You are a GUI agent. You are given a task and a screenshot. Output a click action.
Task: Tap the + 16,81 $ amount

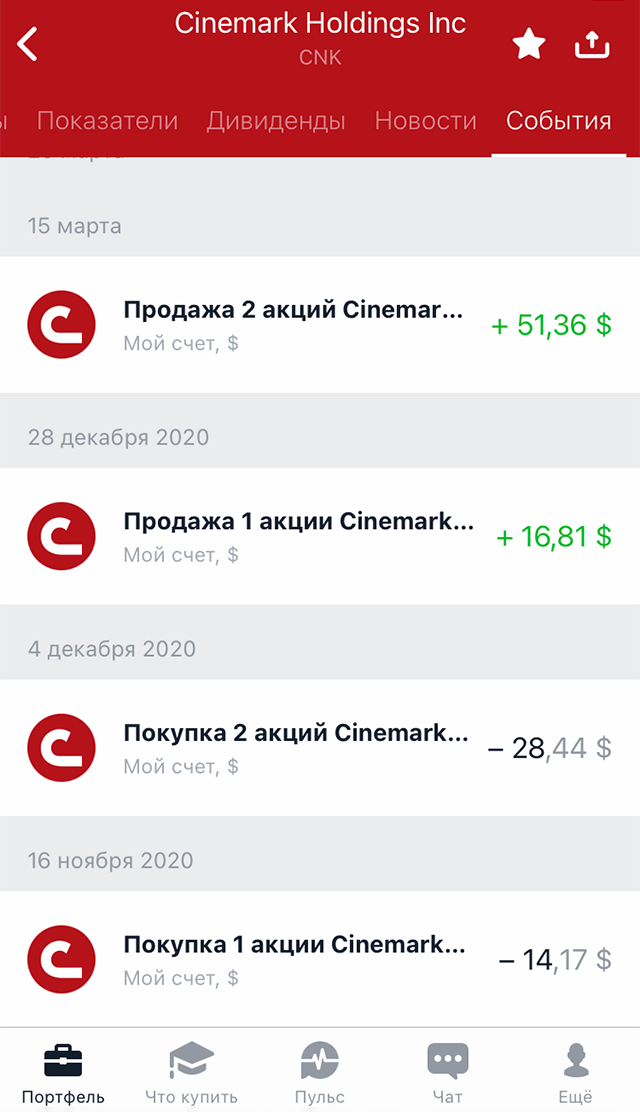(554, 537)
